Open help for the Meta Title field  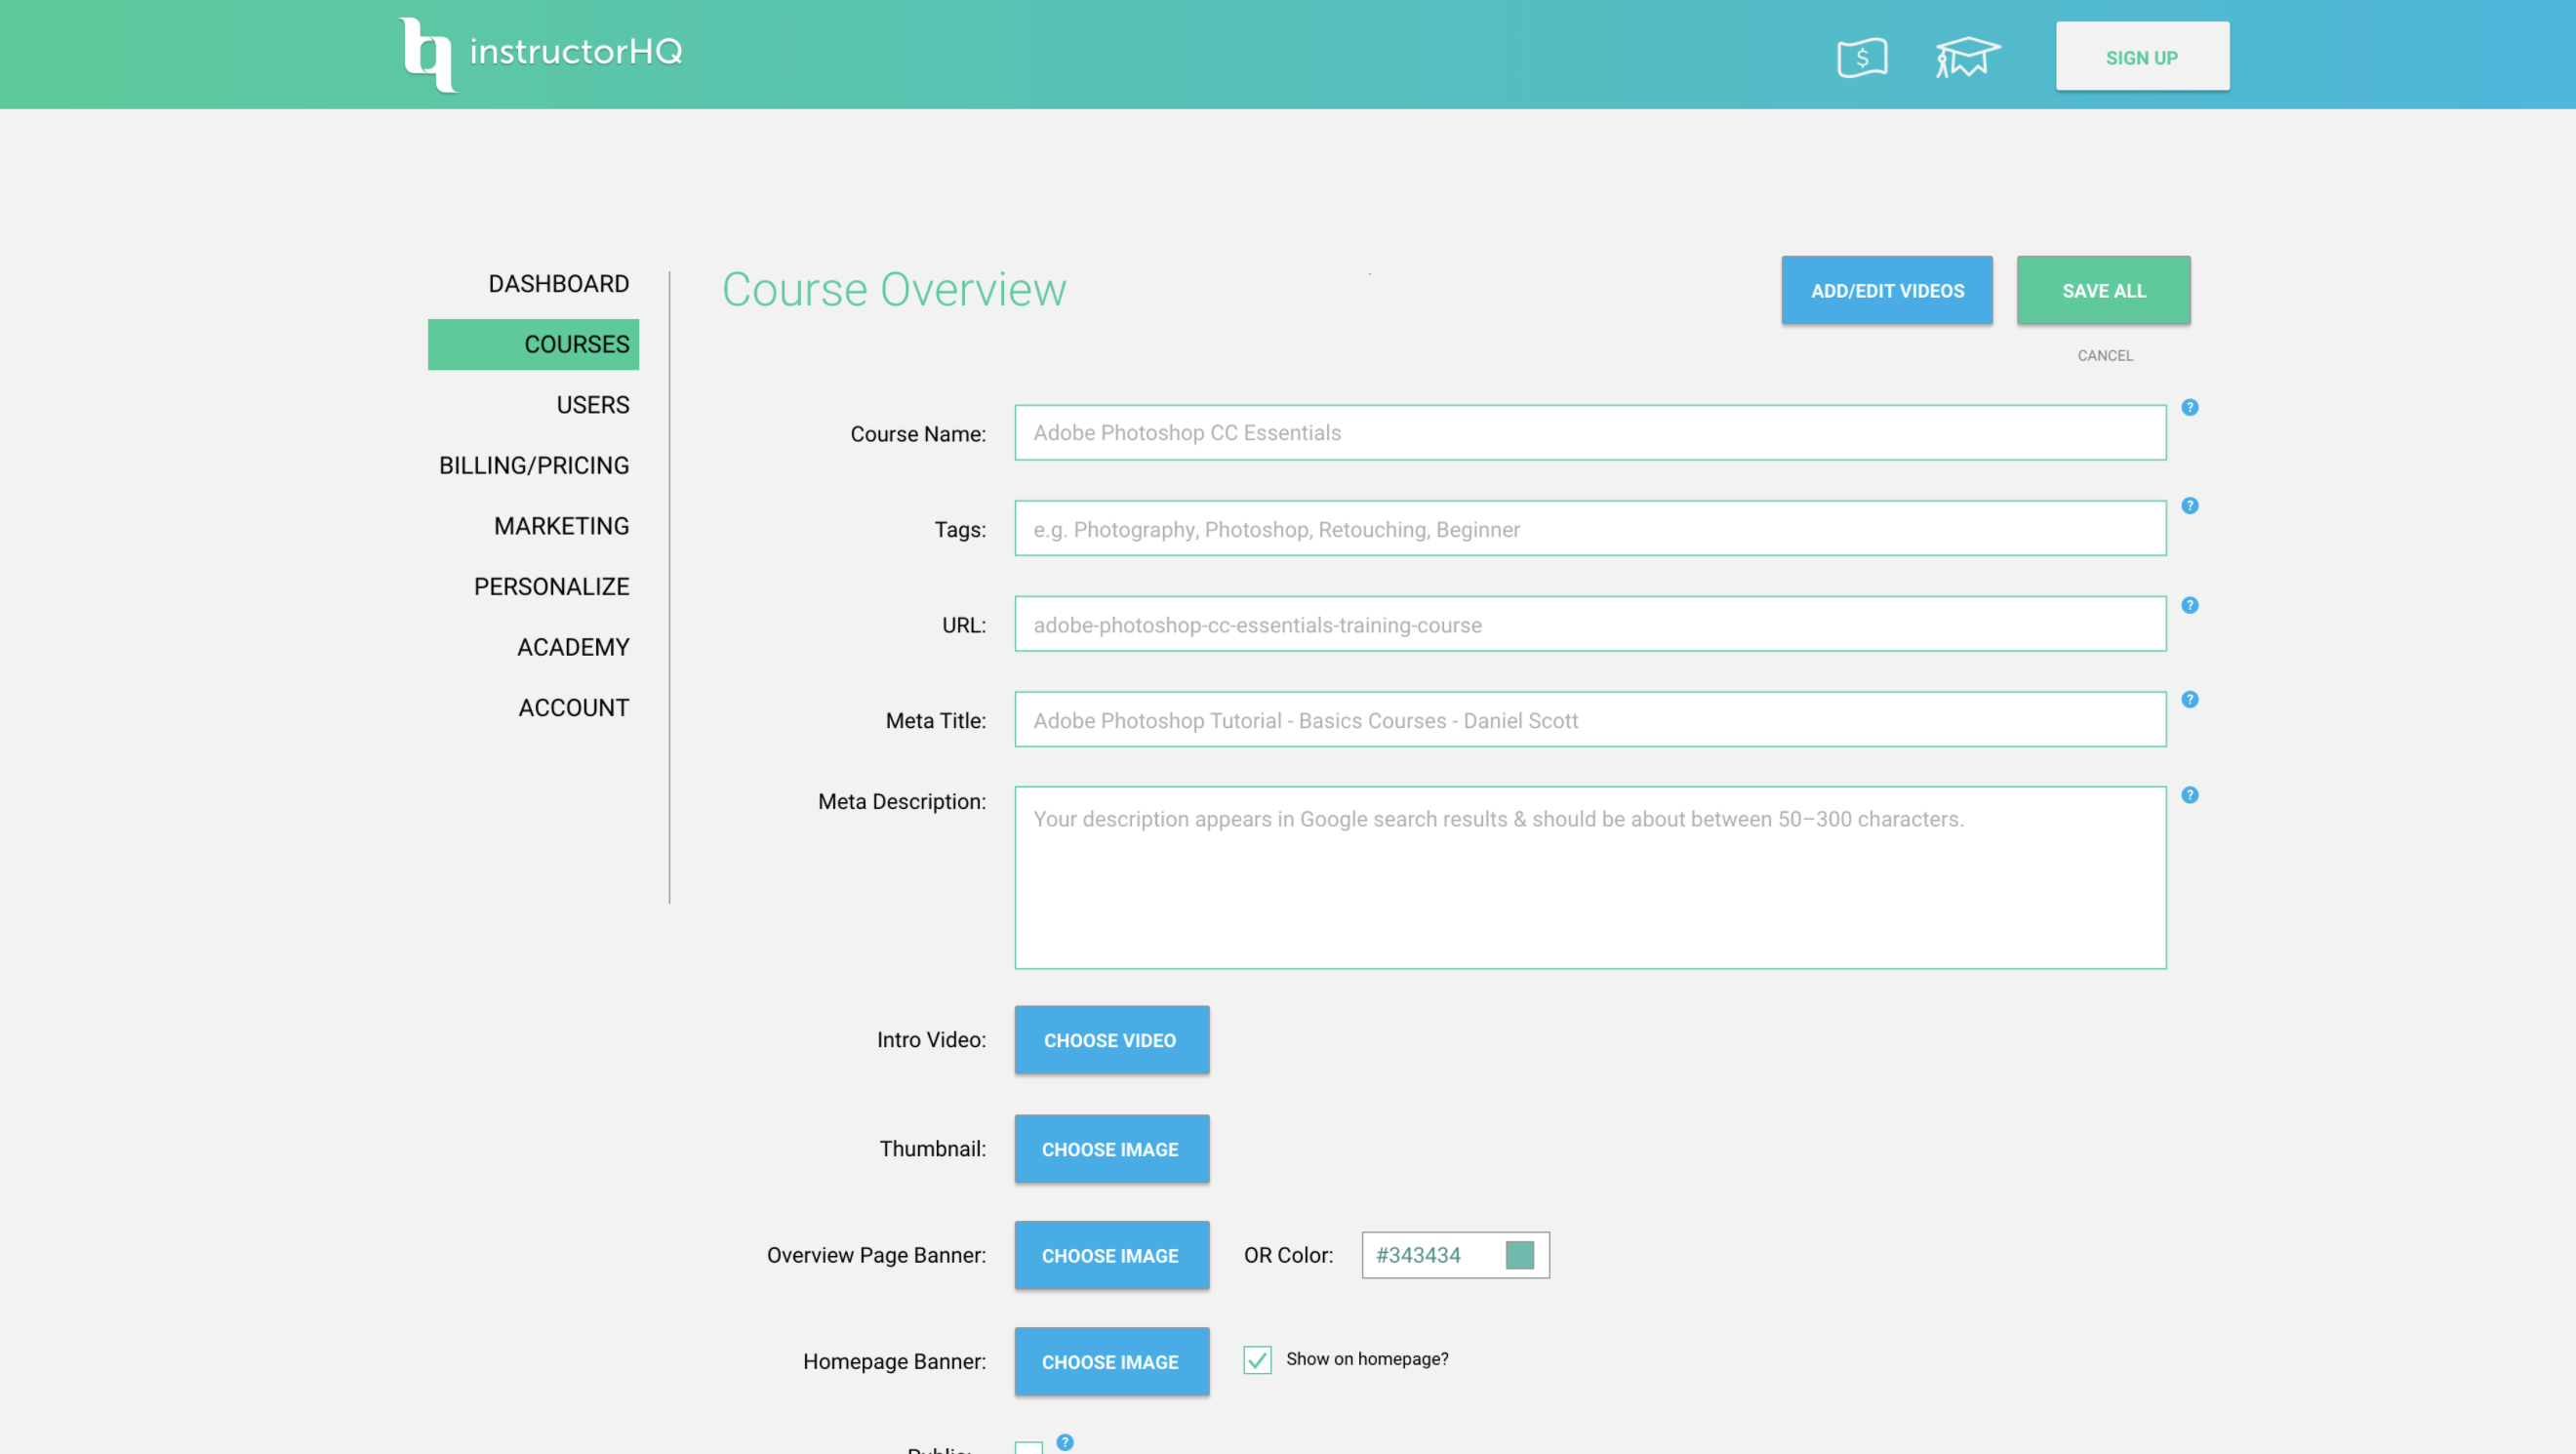click(x=2190, y=701)
